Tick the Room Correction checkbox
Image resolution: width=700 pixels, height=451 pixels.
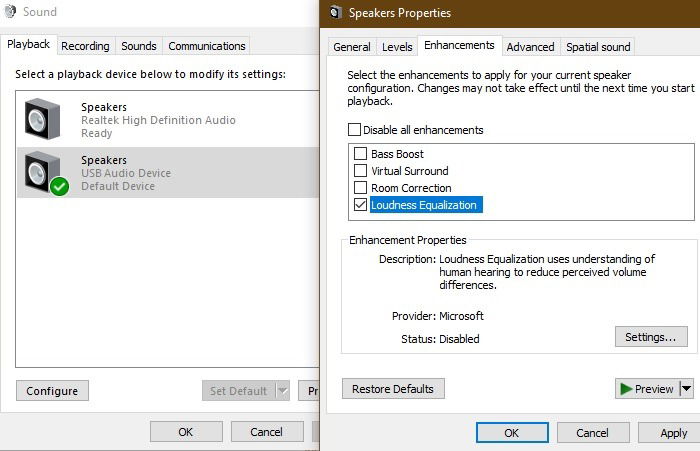click(x=360, y=188)
